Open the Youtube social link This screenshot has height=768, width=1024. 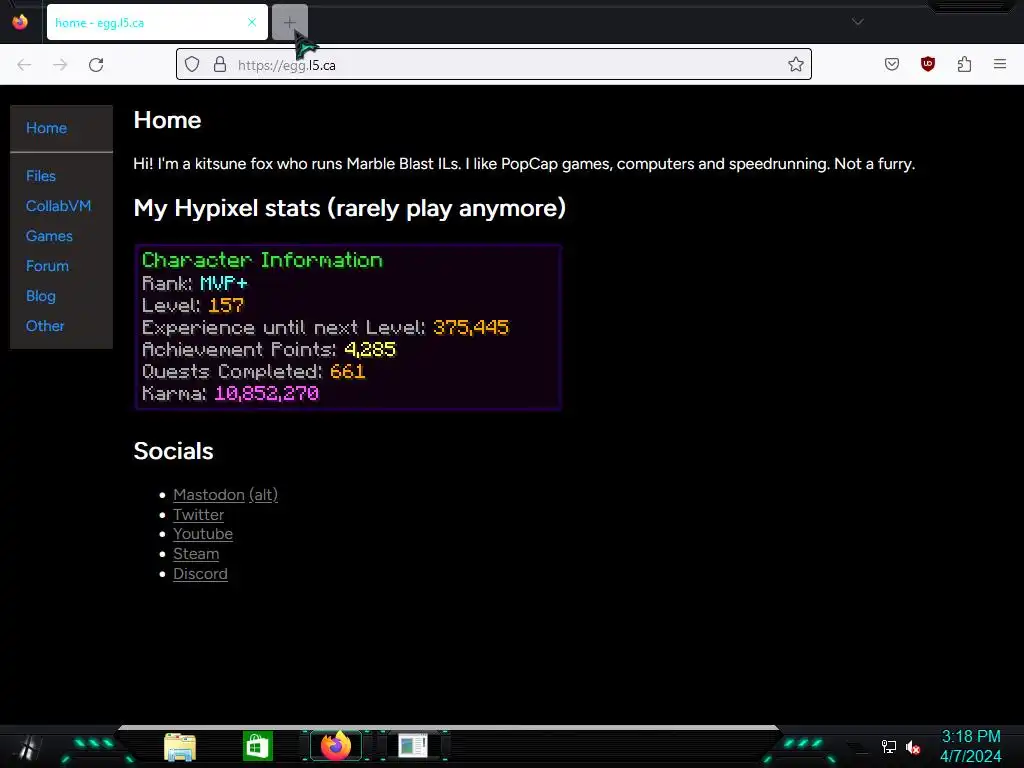(x=203, y=534)
